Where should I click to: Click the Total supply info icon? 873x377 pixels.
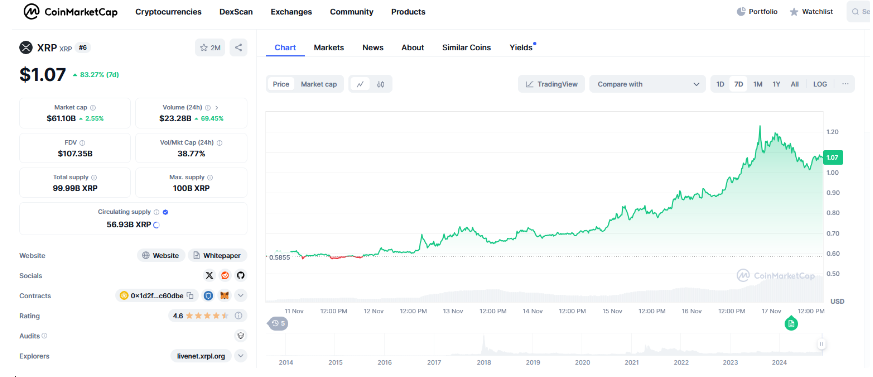[94, 177]
